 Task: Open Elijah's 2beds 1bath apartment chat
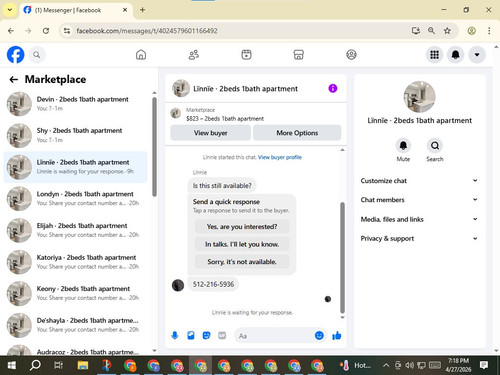(75, 230)
